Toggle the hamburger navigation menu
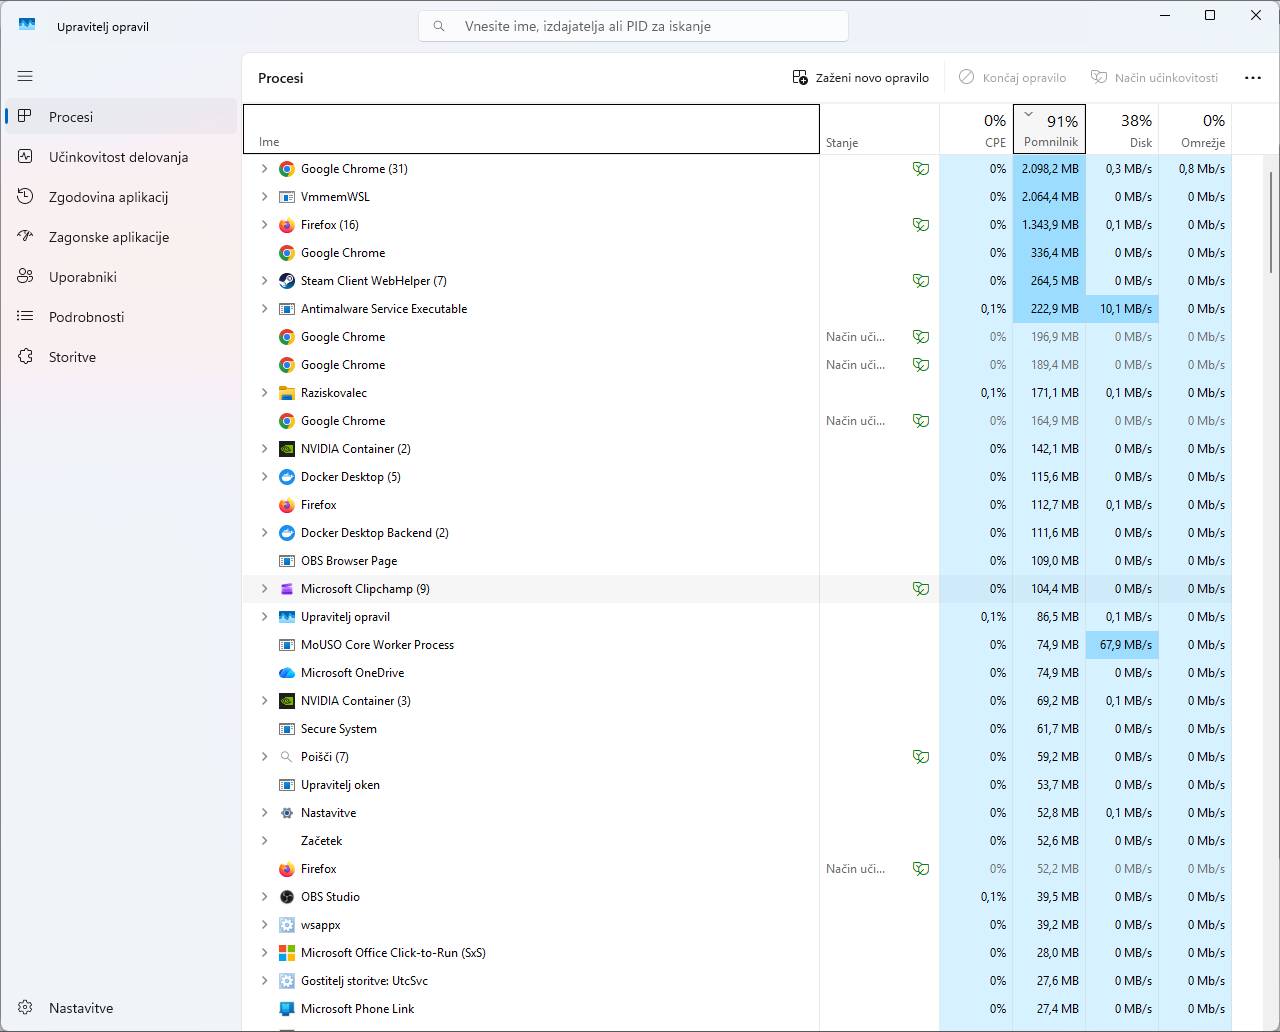This screenshot has width=1280, height=1032. click(x=25, y=76)
